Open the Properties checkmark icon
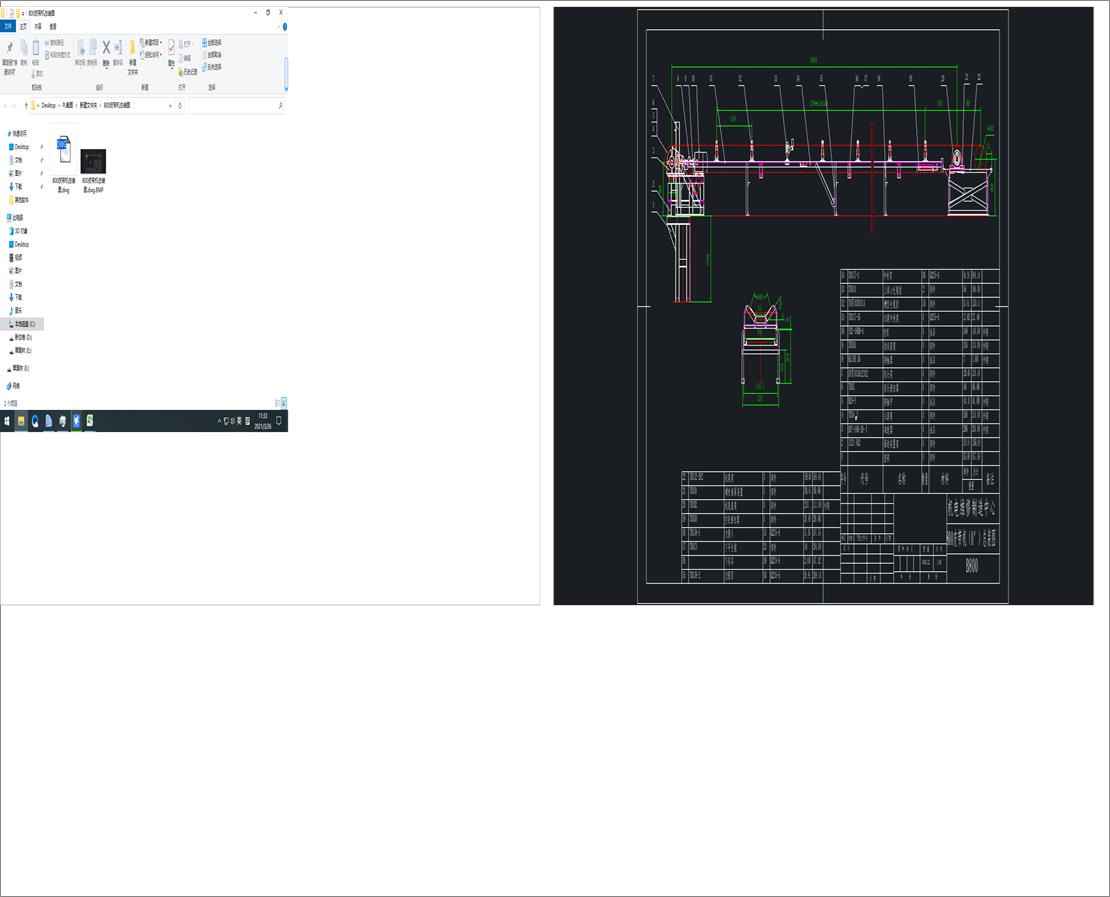 click(171, 48)
